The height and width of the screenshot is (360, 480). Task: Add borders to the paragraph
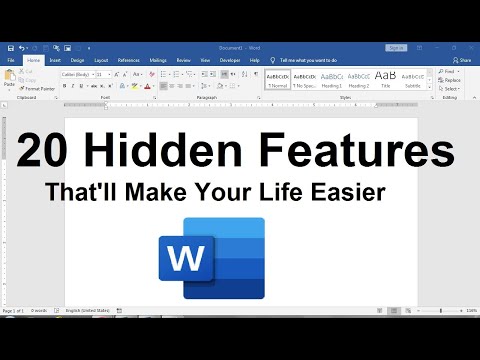click(x=232, y=86)
